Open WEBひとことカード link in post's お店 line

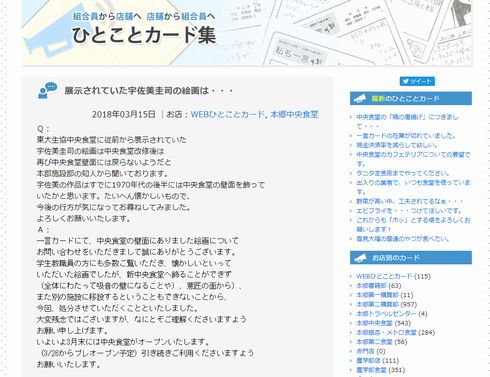pos(228,114)
